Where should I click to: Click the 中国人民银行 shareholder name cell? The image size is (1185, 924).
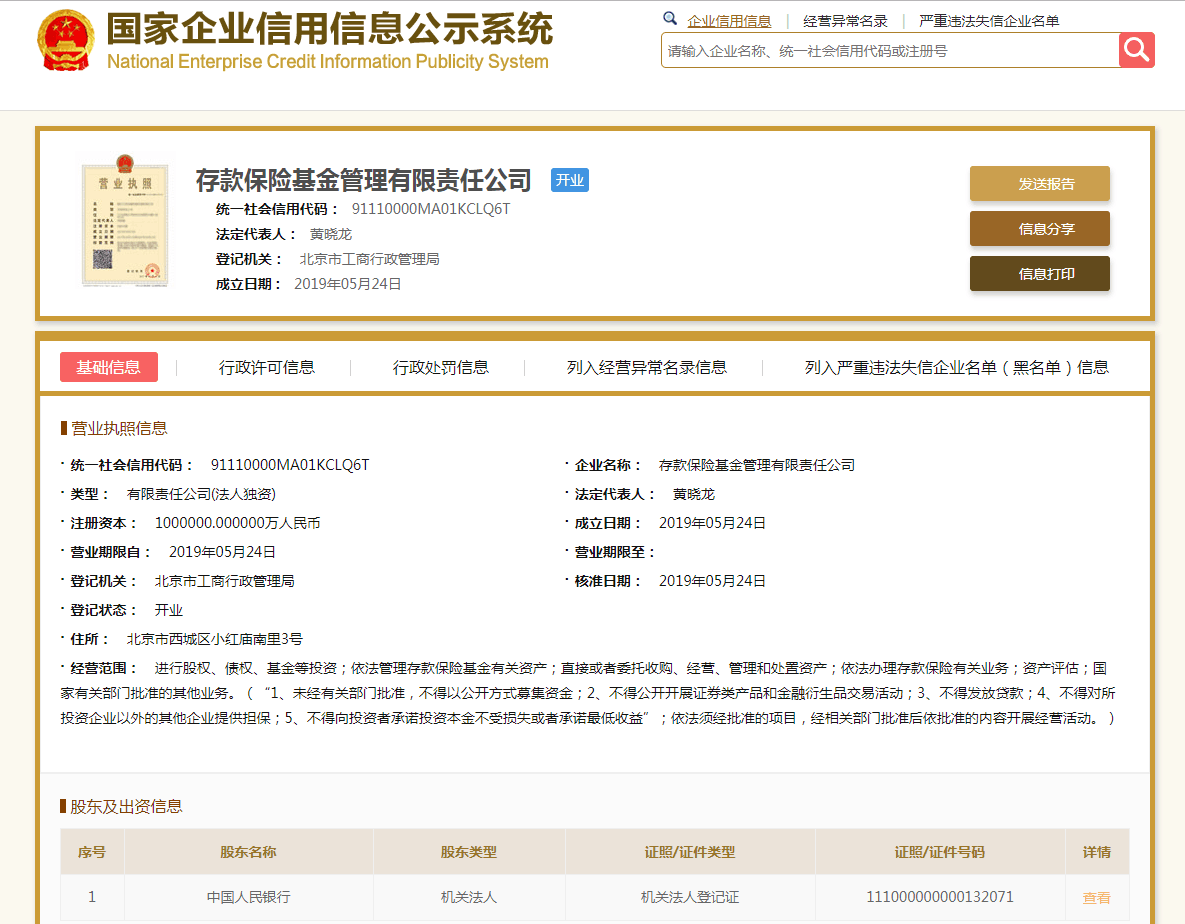(249, 897)
